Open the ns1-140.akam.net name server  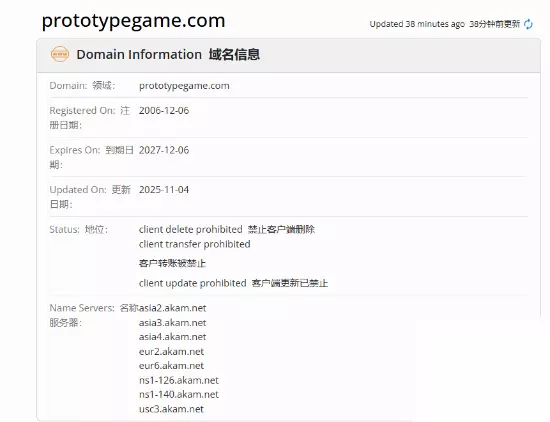(x=179, y=394)
